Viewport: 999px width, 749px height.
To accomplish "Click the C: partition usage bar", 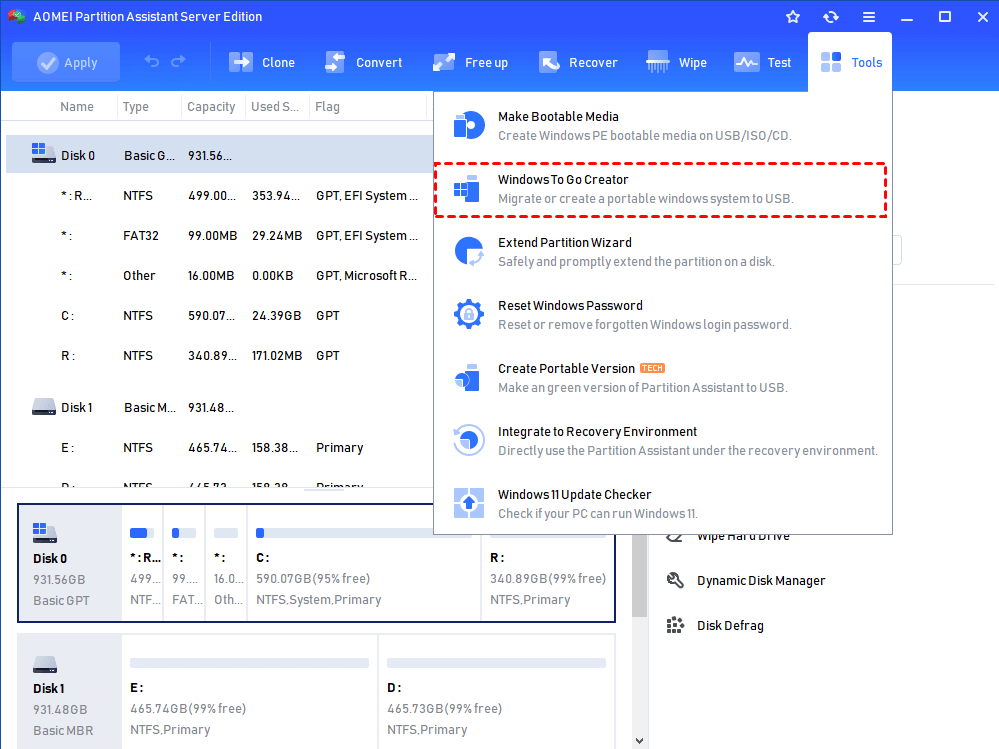I will (362, 534).
